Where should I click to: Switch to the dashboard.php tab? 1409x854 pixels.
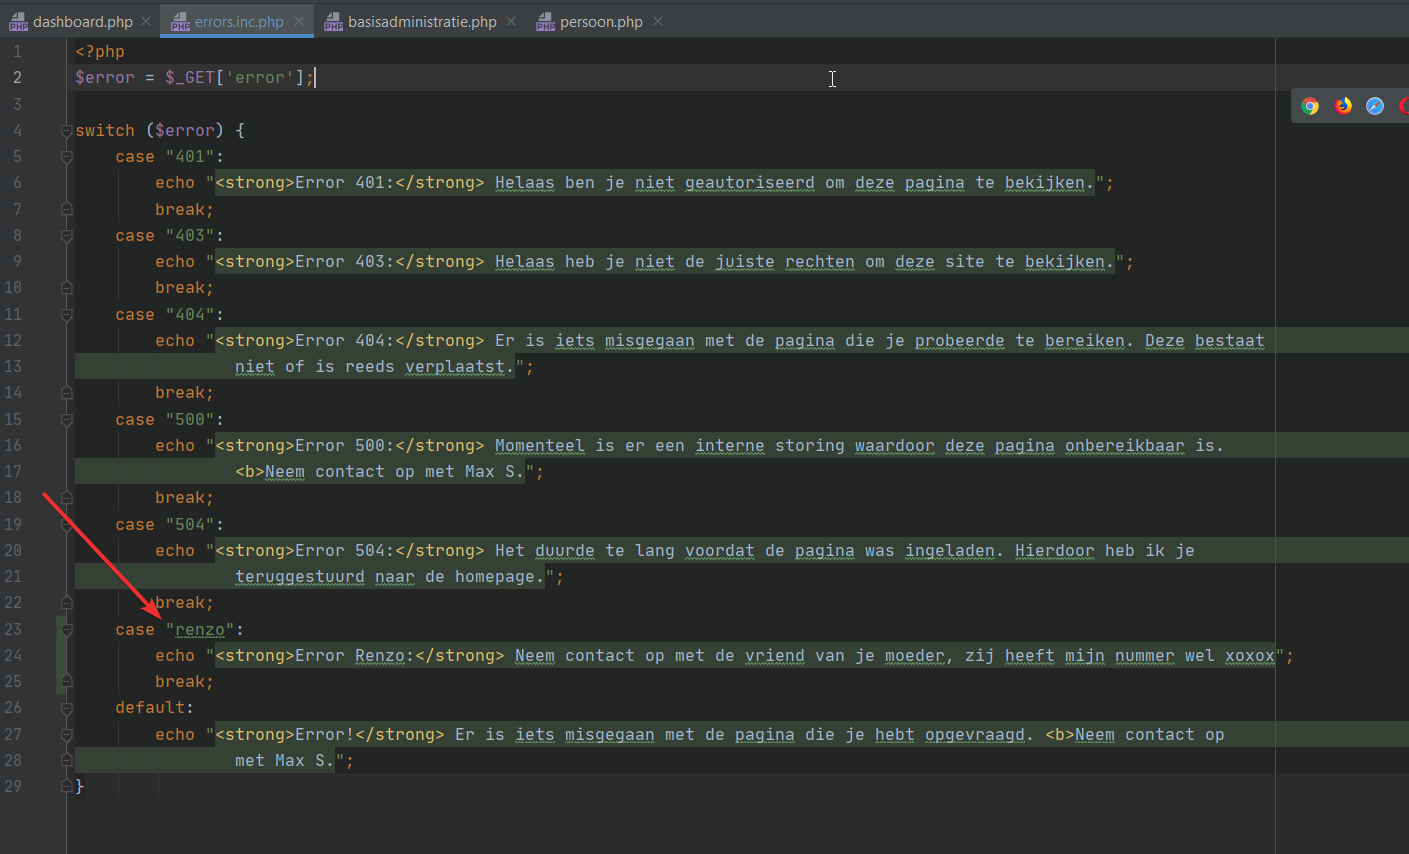point(82,22)
